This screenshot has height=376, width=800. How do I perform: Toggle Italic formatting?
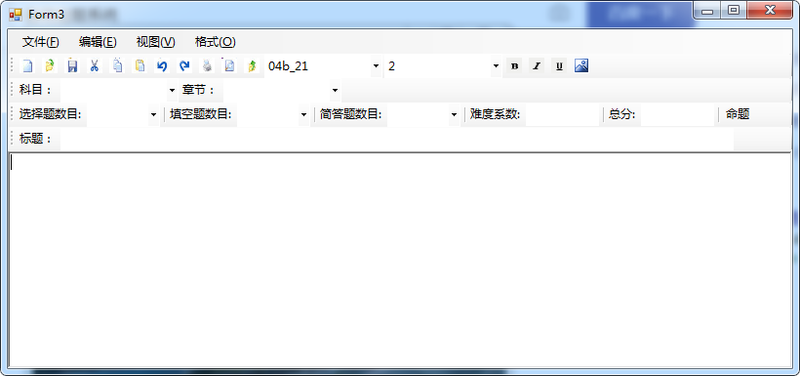pyautogui.click(x=537, y=66)
